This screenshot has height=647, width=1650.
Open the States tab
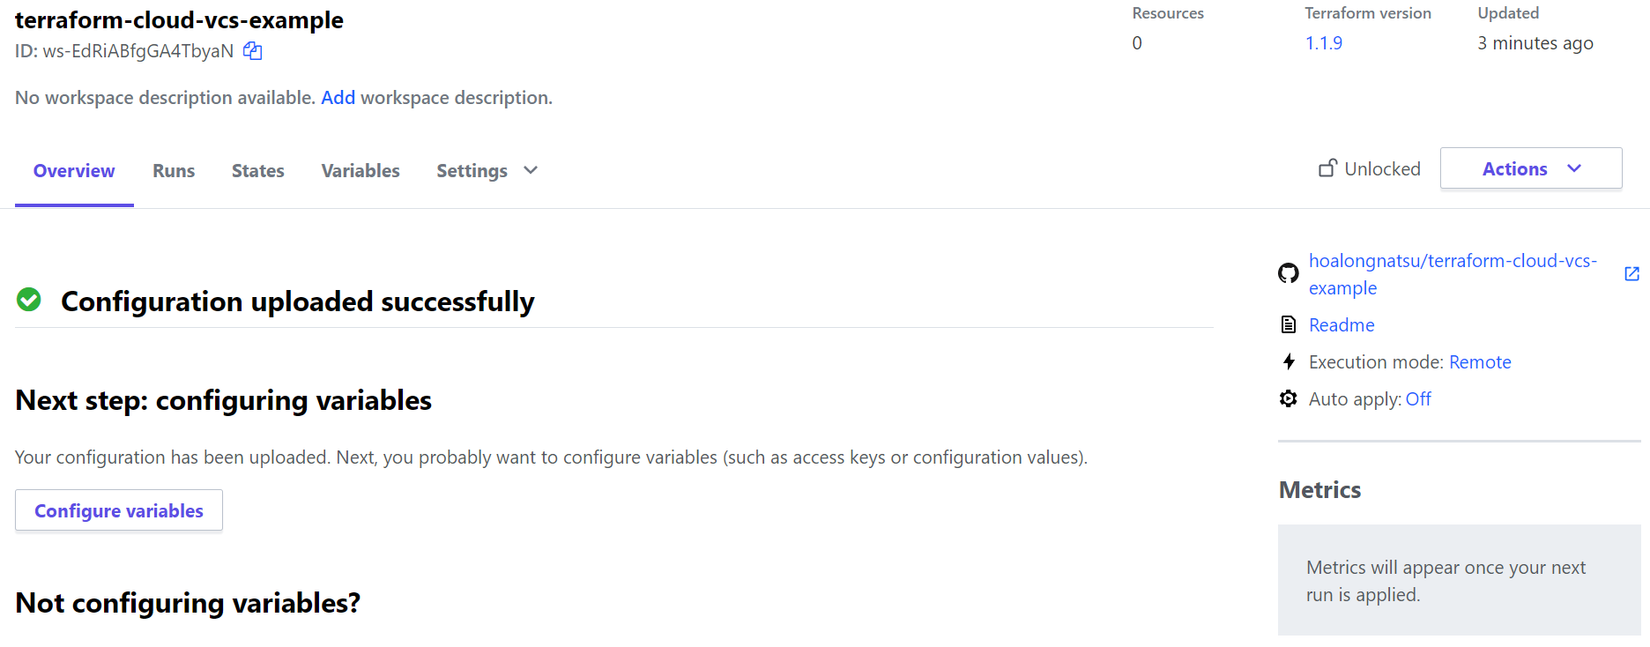tap(258, 171)
